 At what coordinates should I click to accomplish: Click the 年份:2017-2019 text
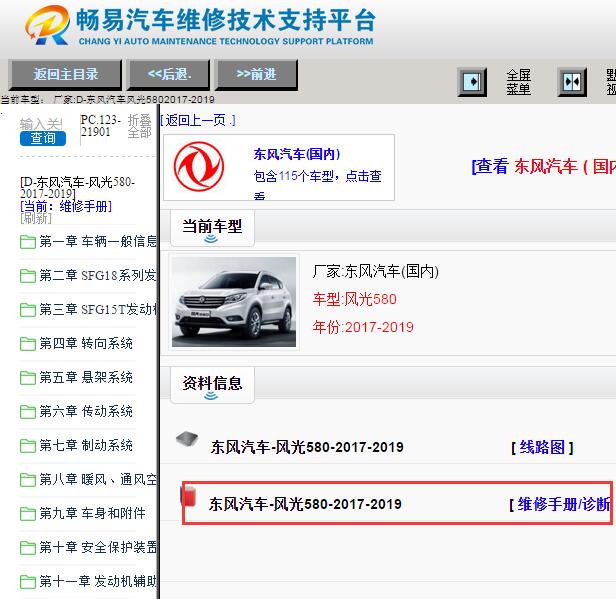(x=363, y=327)
